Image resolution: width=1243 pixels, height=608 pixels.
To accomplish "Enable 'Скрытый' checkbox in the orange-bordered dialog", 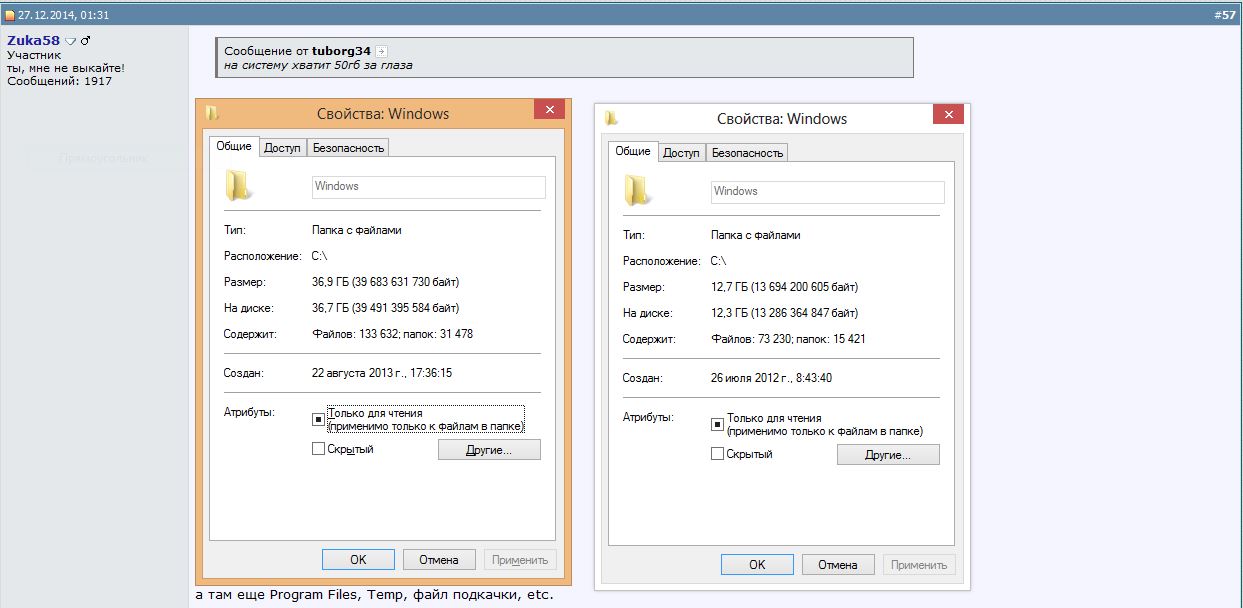I will coord(318,450).
